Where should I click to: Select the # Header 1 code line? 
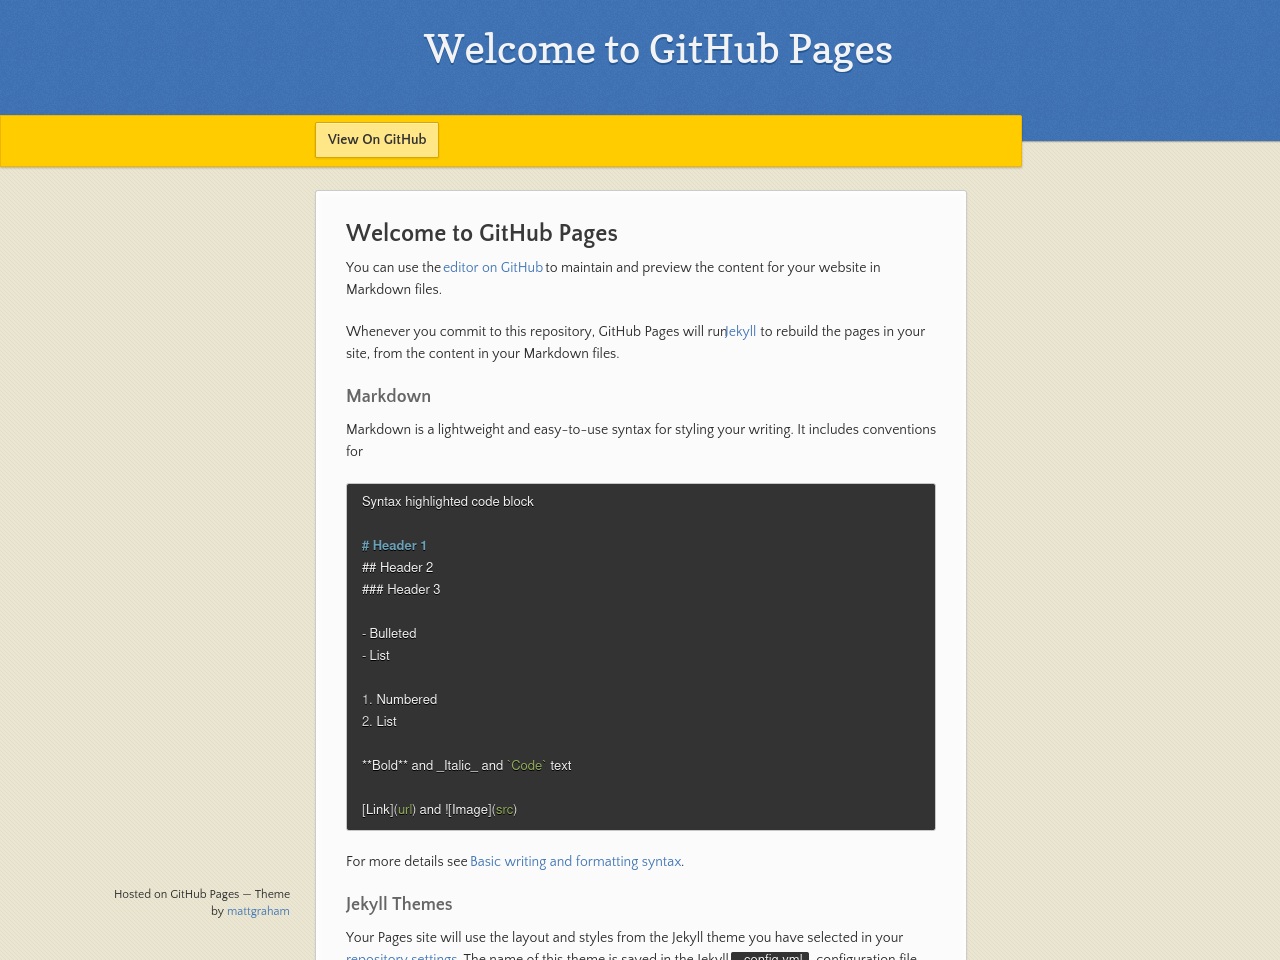click(x=394, y=546)
